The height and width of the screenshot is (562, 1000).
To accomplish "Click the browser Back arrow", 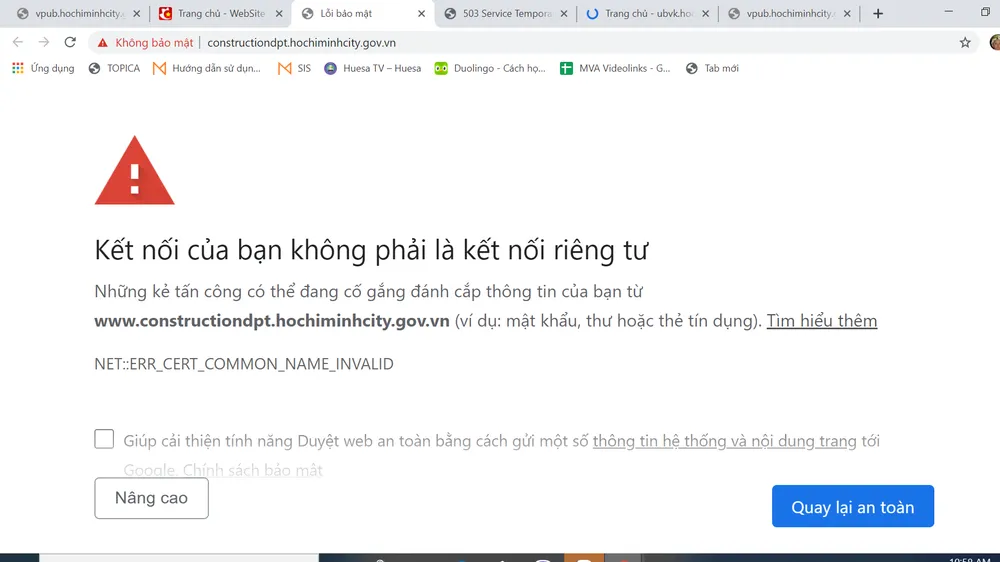I will pyautogui.click(x=17, y=43).
